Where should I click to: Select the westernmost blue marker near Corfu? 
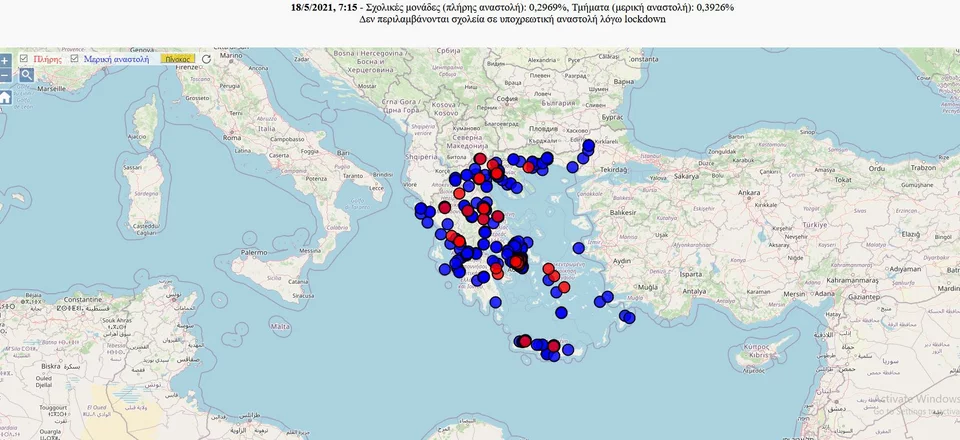coord(421,210)
